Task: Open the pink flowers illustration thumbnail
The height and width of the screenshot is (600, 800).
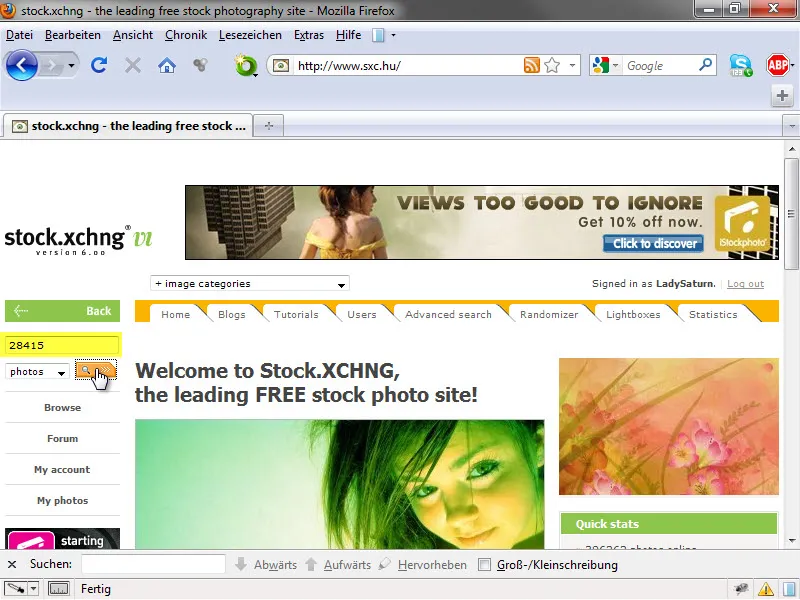Action: coord(669,427)
